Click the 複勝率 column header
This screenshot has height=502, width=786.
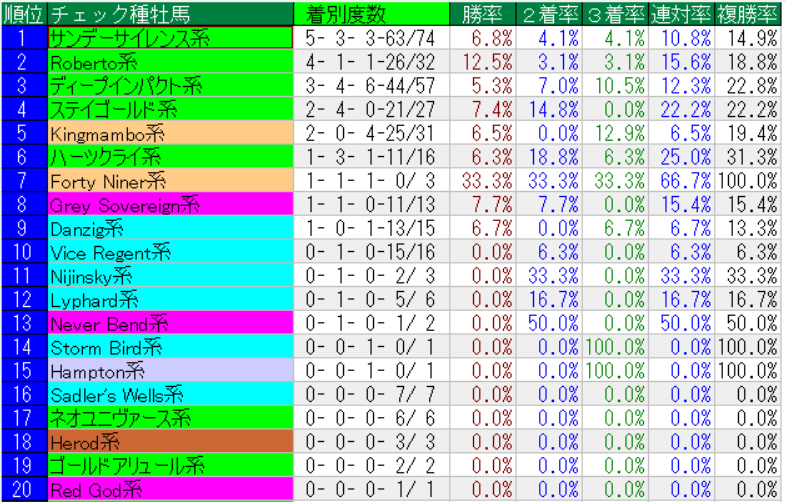point(747,13)
